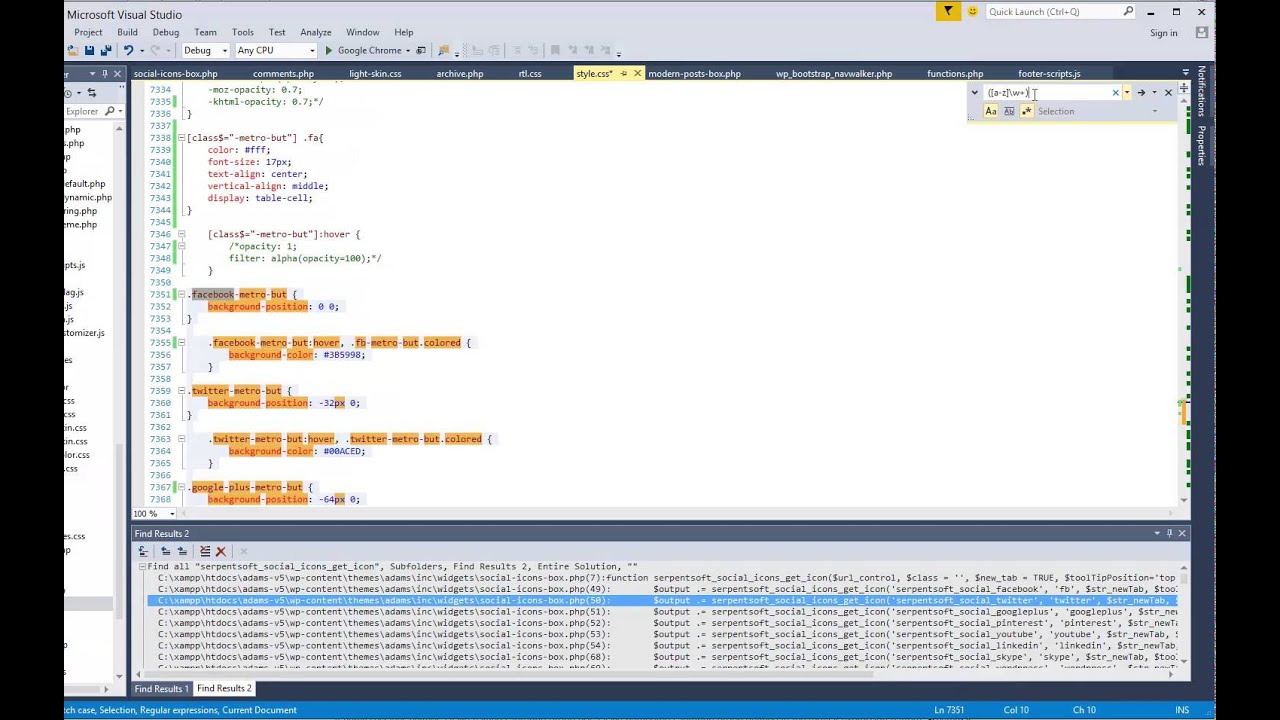This screenshot has width=1280, height=720.
Task: Click the Quick Launch search magnifier
Action: 1128,12
